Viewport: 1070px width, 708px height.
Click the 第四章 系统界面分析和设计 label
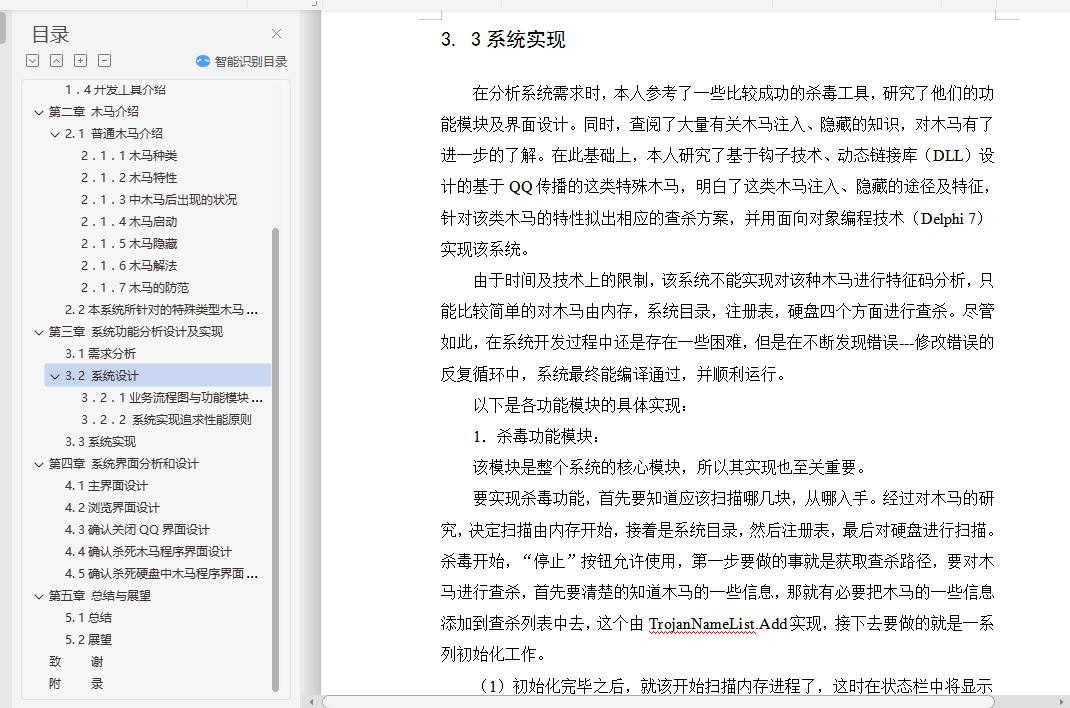(x=124, y=464)
